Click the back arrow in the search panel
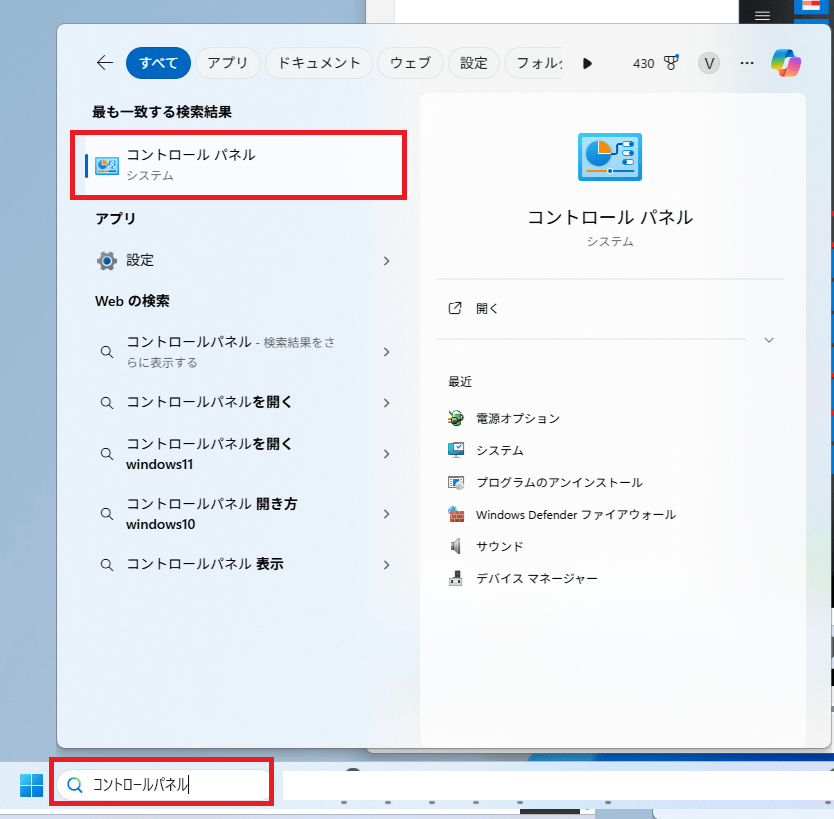 click(104, 62)
